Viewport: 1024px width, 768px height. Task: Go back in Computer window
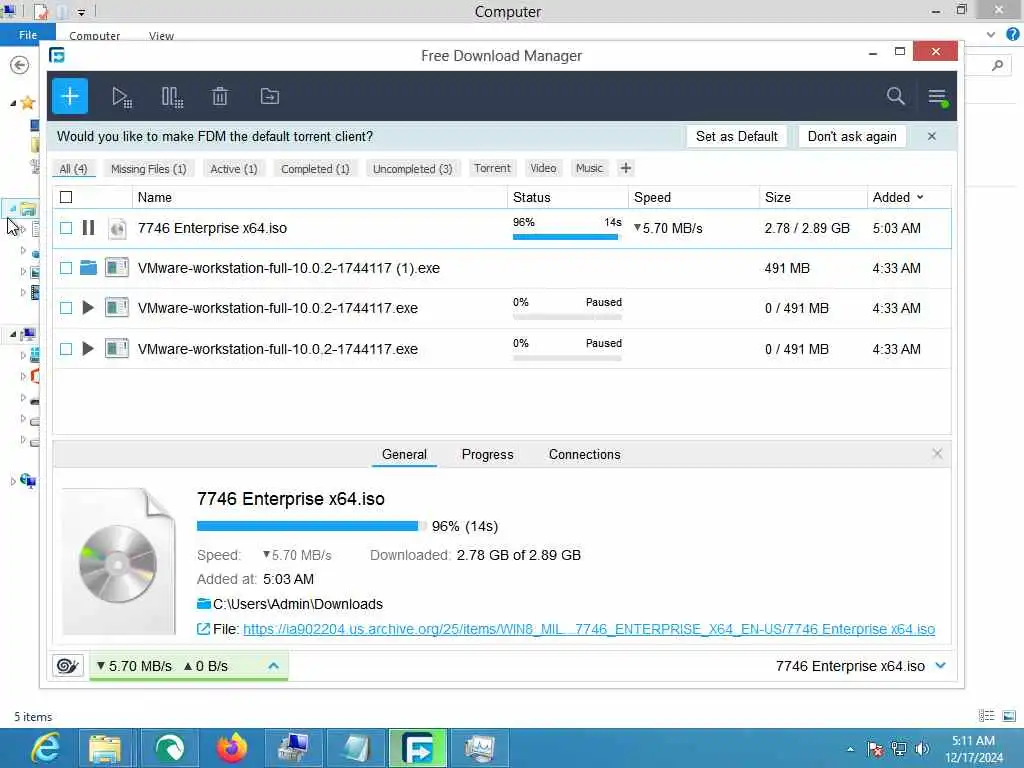(20, 65)
